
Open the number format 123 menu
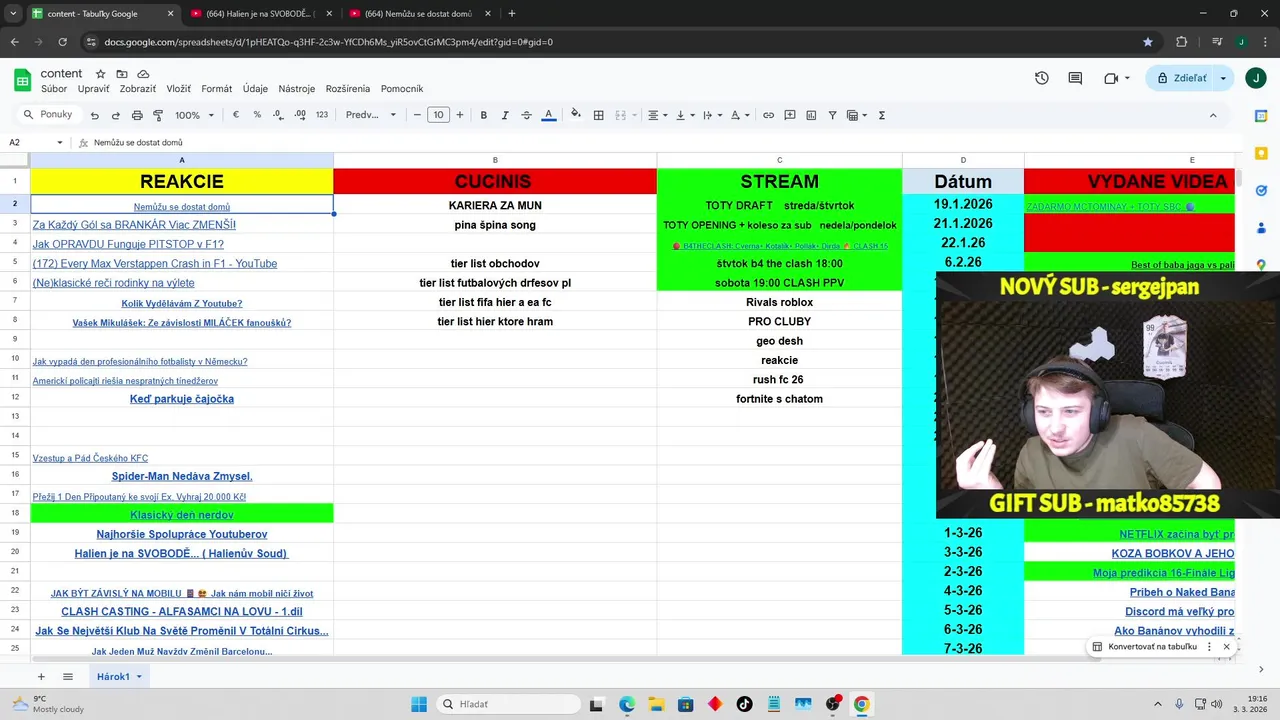tap(322, 115)
